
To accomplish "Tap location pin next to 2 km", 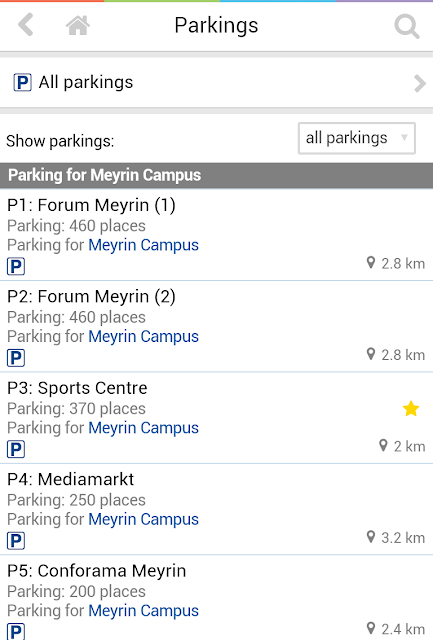I will tap(383, 445).
